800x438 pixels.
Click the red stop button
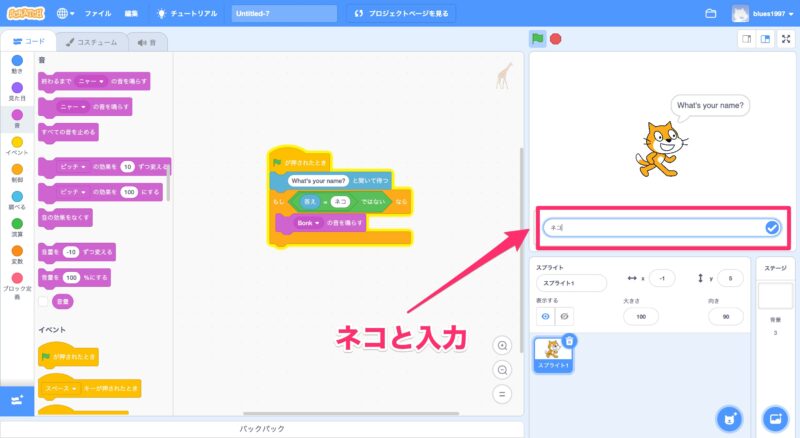[555, 39]
